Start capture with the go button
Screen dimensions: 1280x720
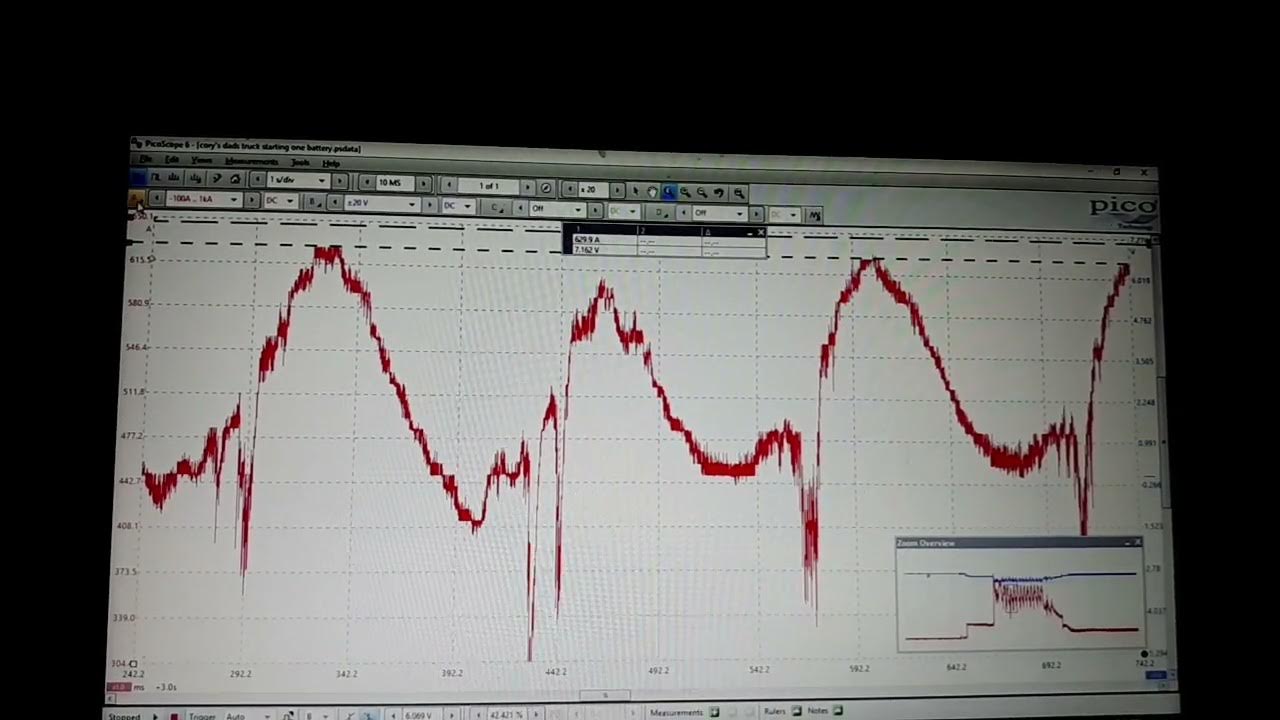coord(155,716)
